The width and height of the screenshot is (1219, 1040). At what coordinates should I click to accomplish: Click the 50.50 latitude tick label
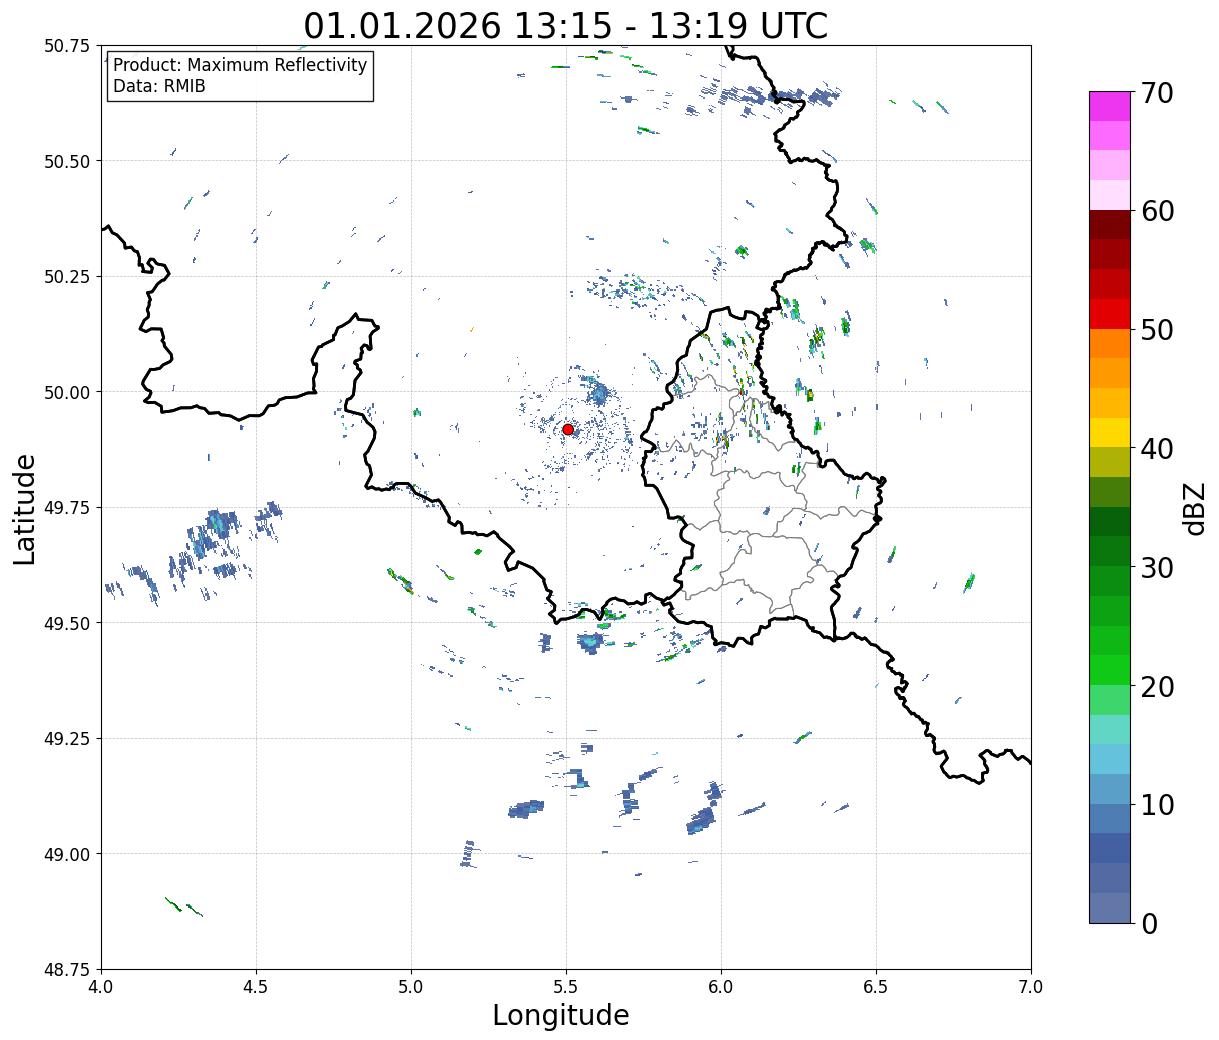(67, 161)
